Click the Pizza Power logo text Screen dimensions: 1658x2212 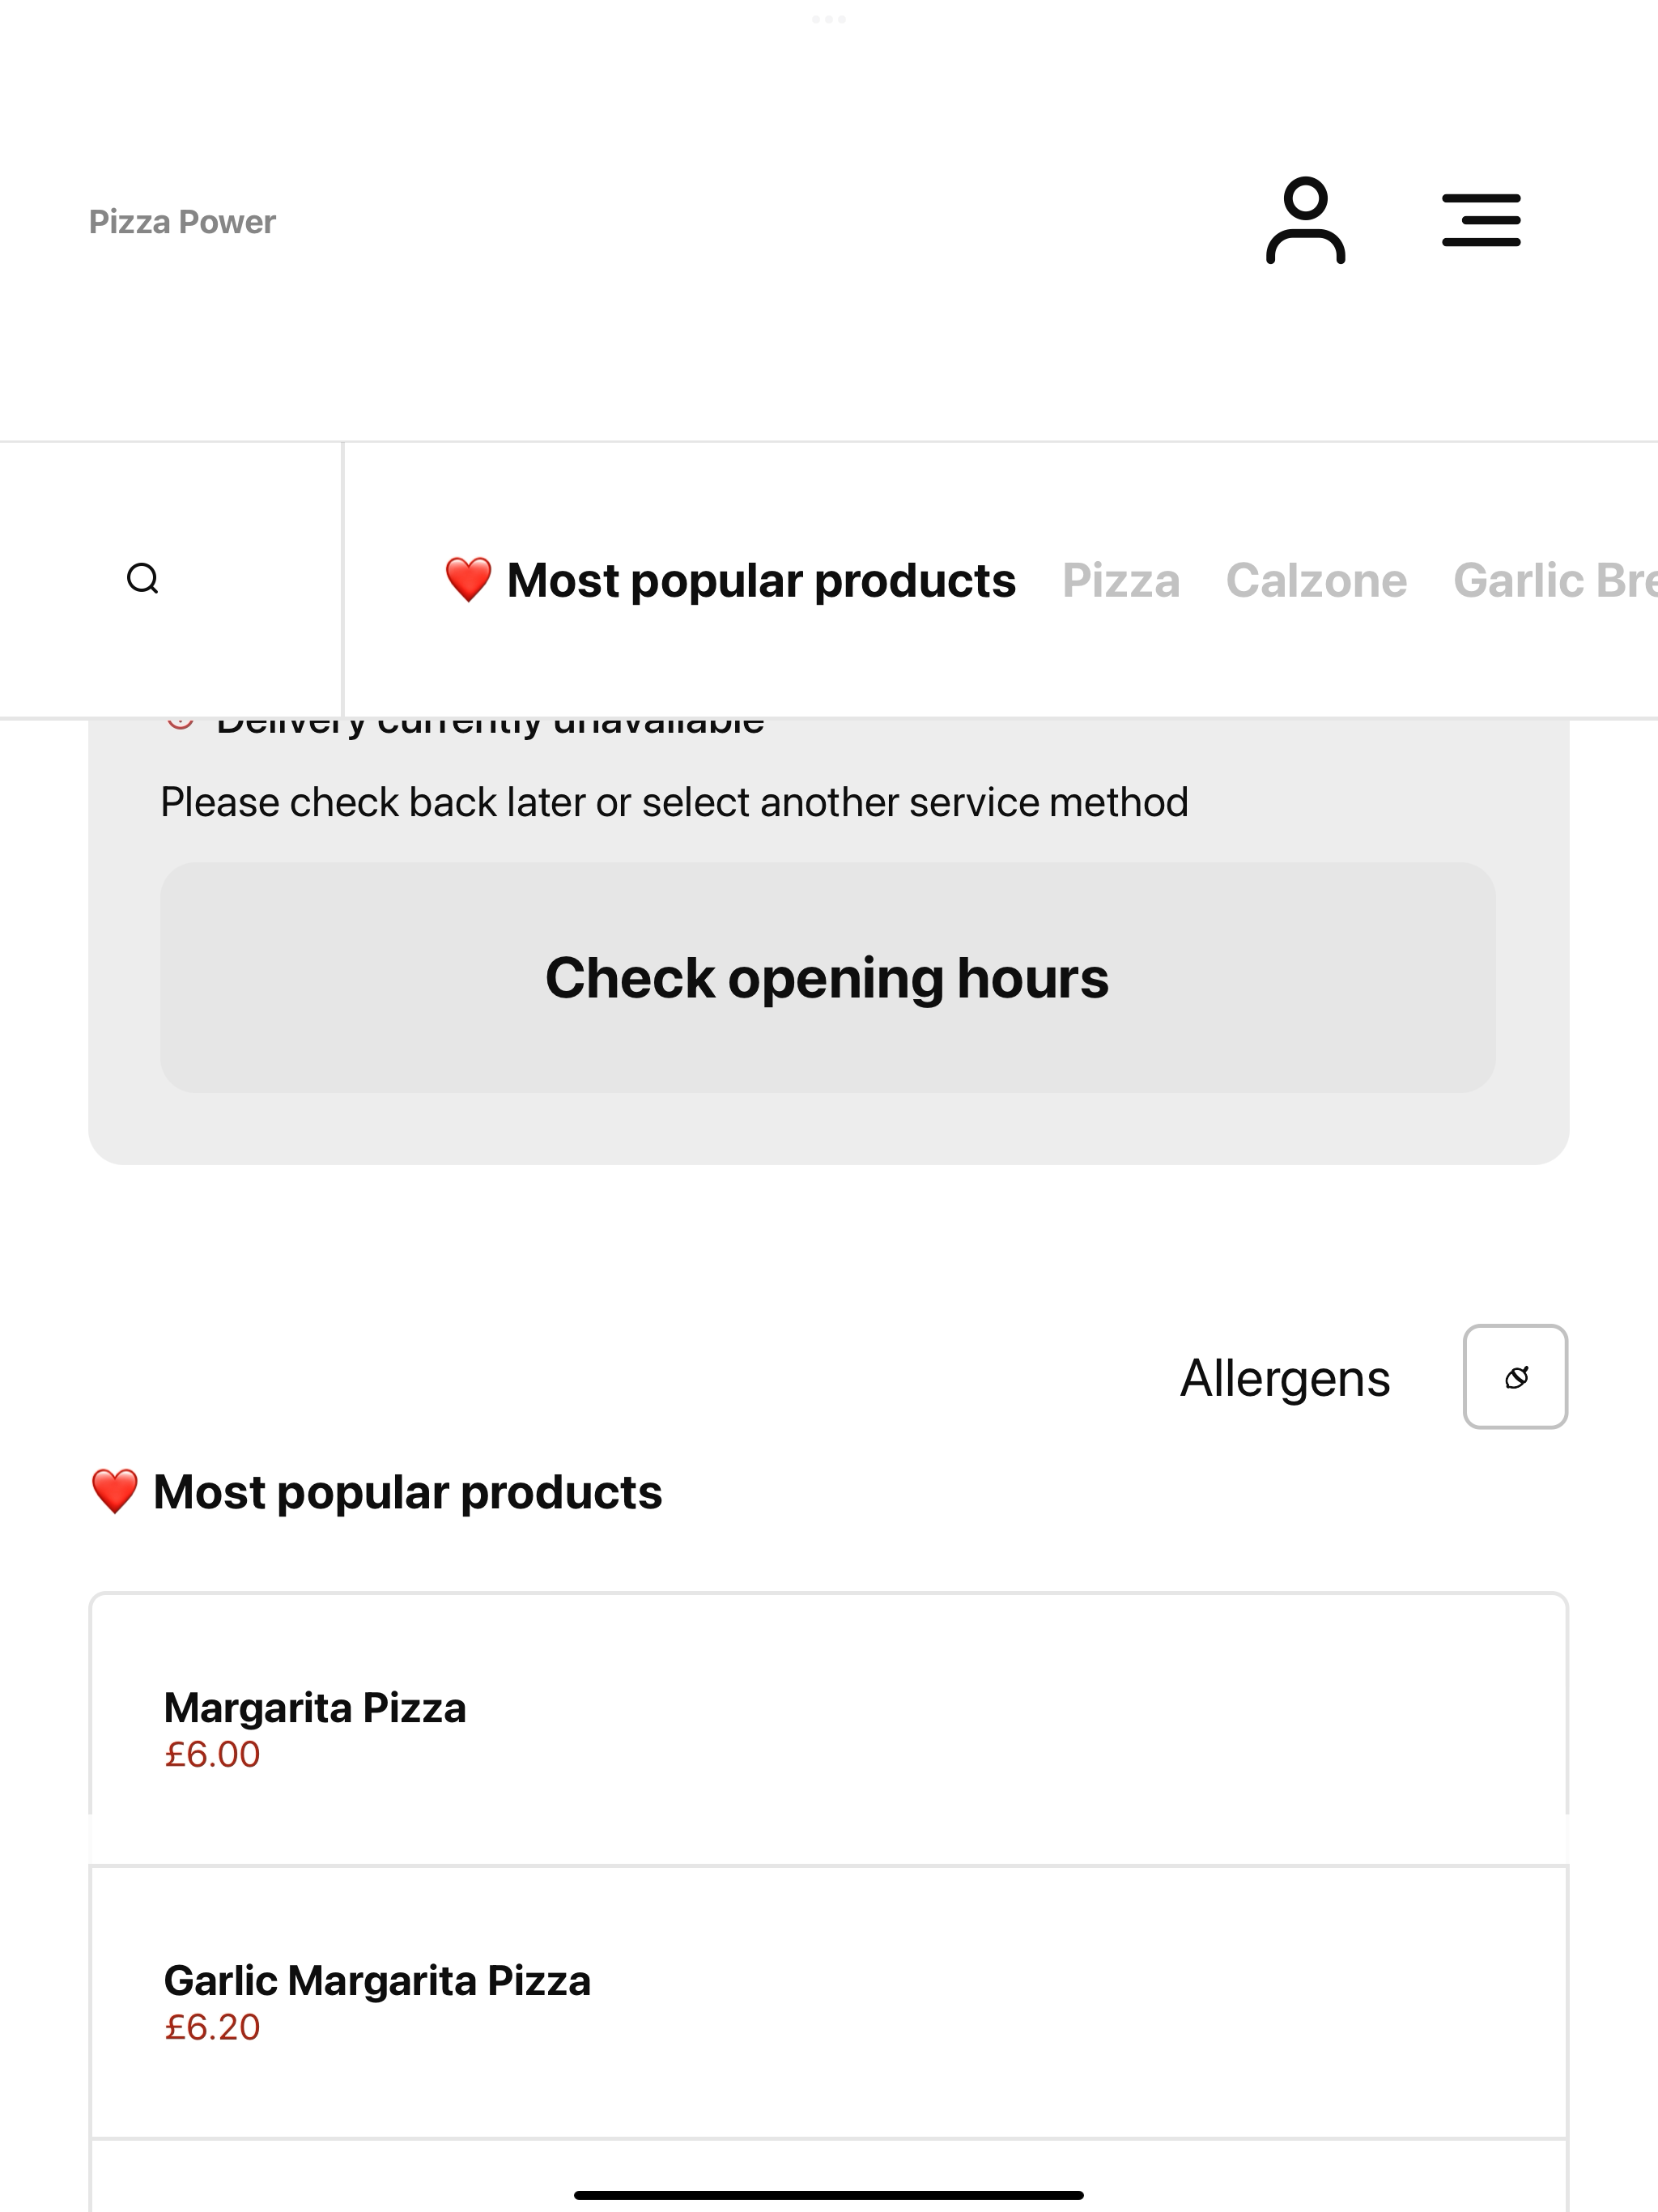[x=182, y=221]
